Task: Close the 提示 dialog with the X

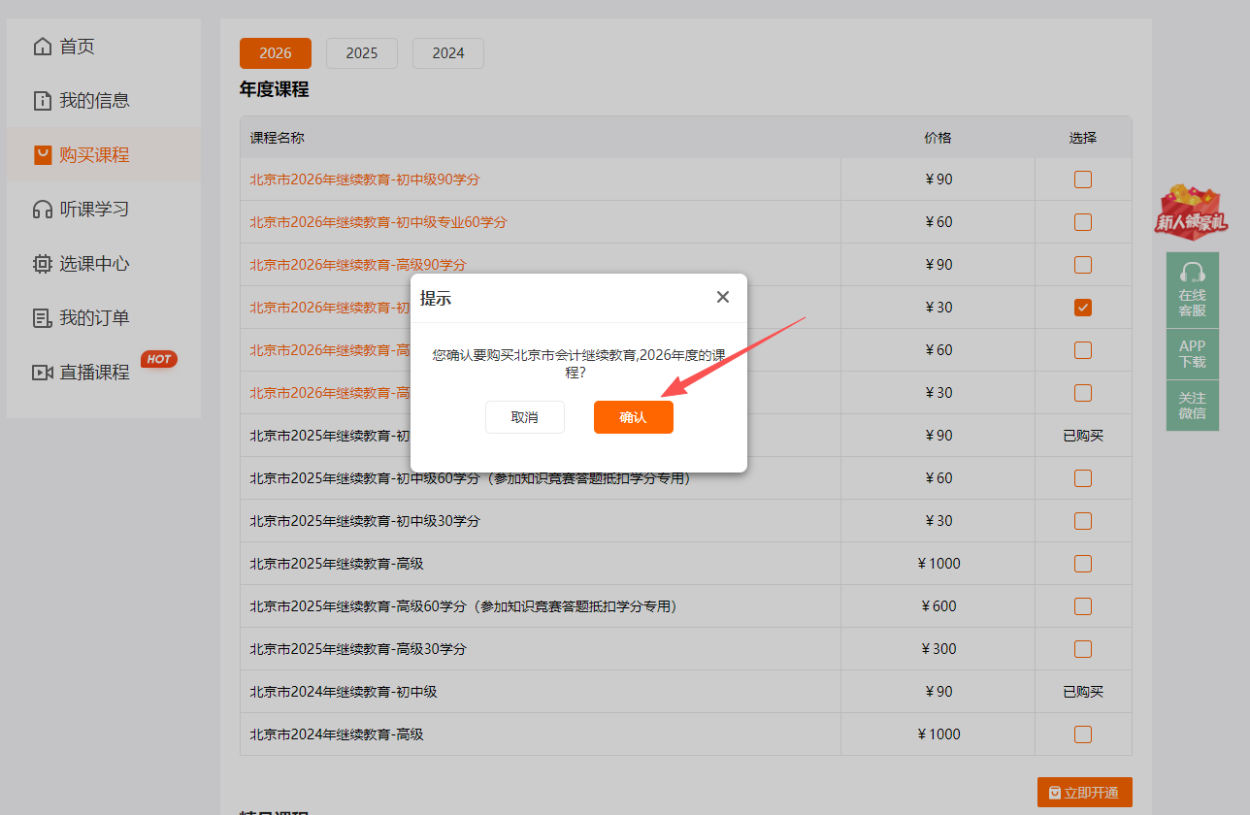Action: coord(723,297)
